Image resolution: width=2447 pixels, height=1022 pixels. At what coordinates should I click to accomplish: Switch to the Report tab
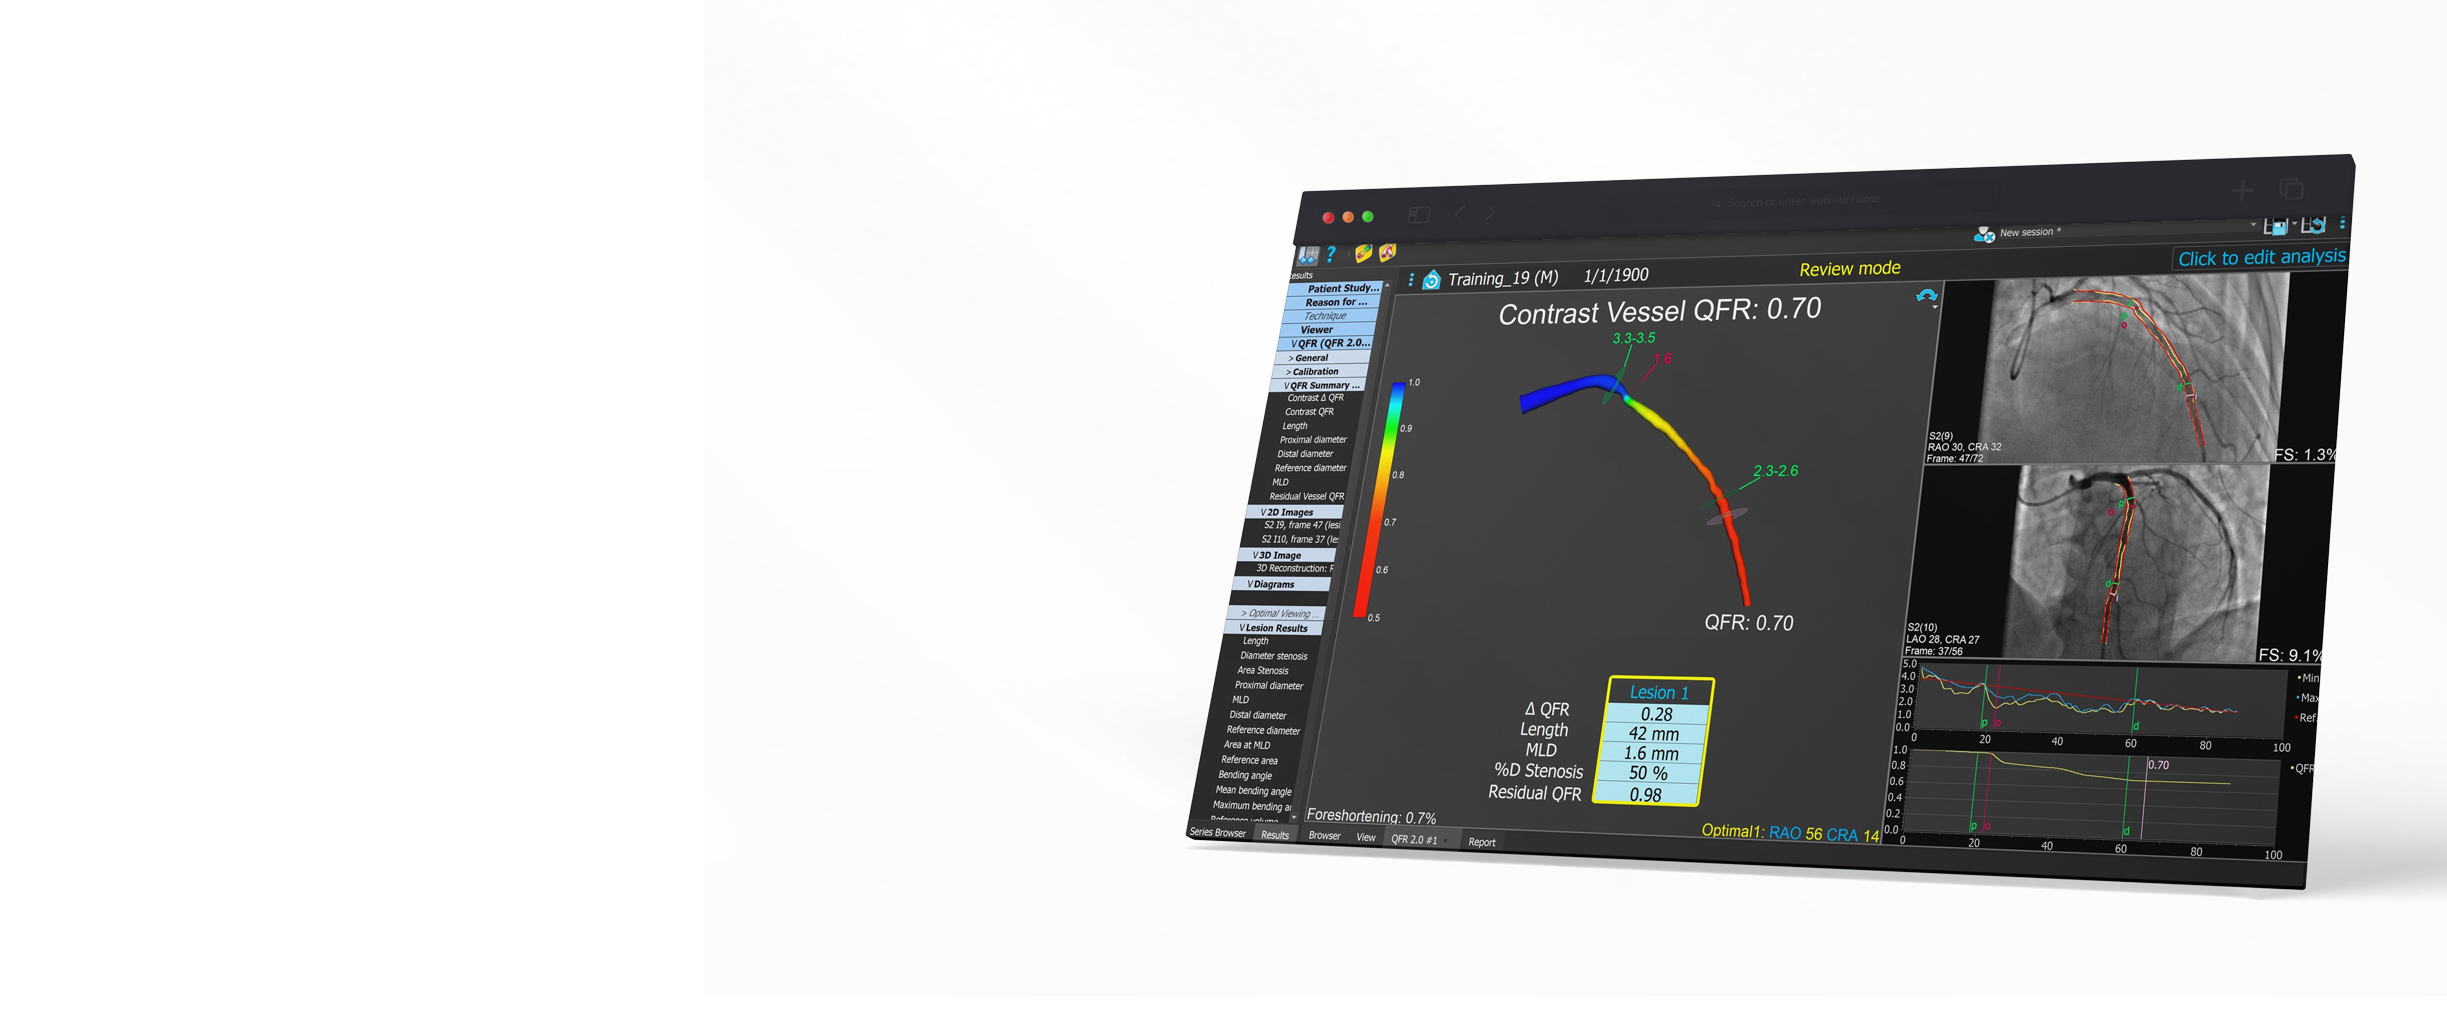tap(1482, 842)
